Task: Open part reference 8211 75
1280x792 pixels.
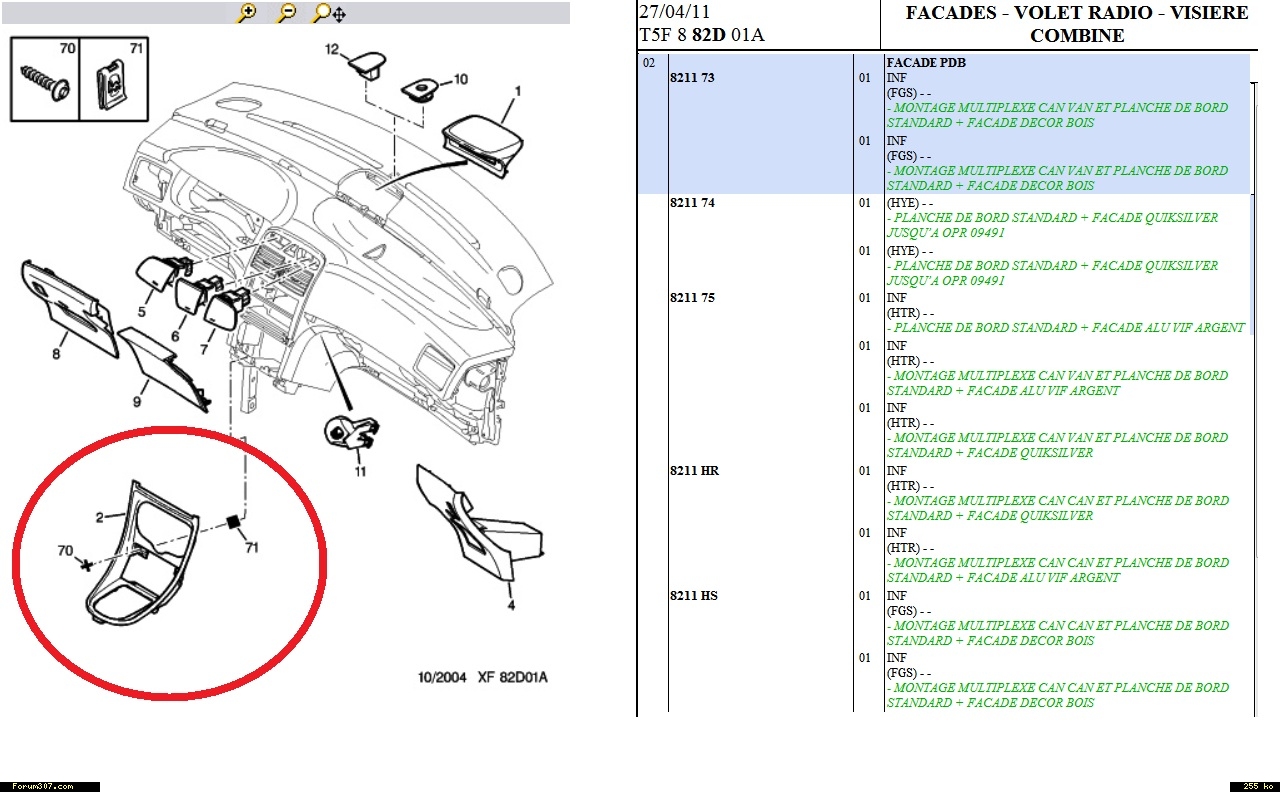Action: click(692, 298)
